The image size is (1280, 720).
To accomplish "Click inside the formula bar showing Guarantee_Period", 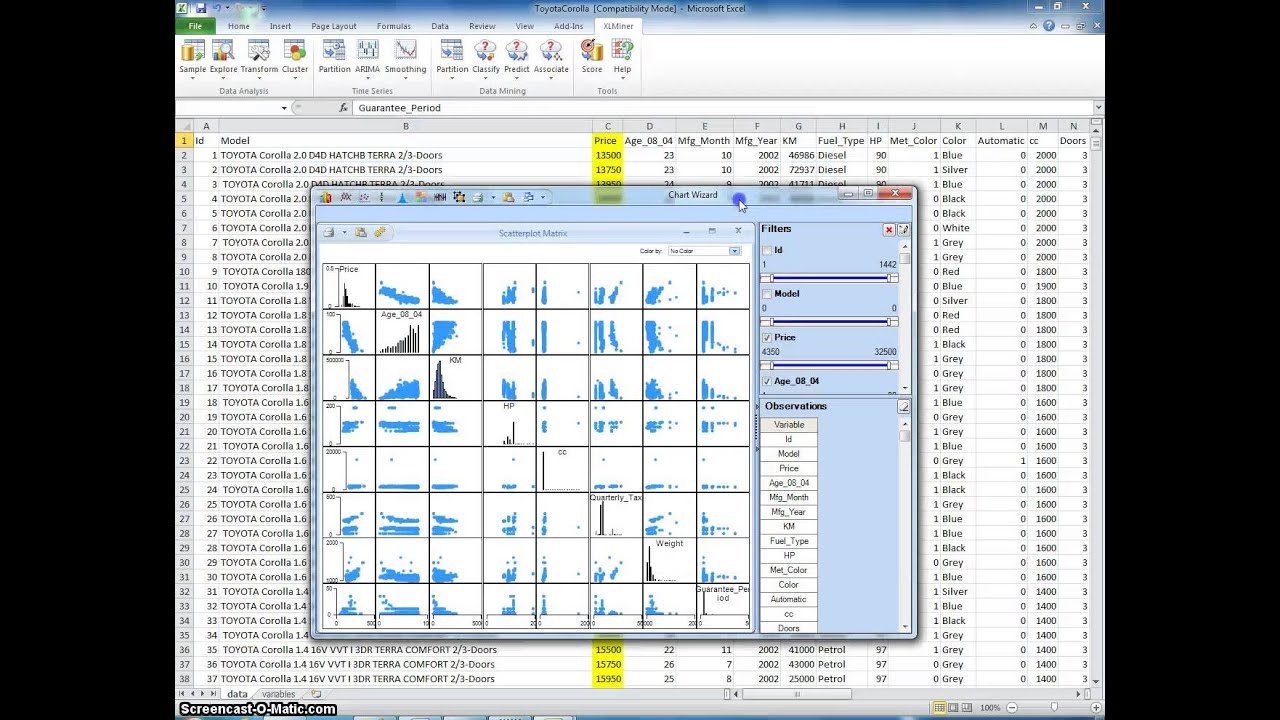I will [x=720, y=108].
